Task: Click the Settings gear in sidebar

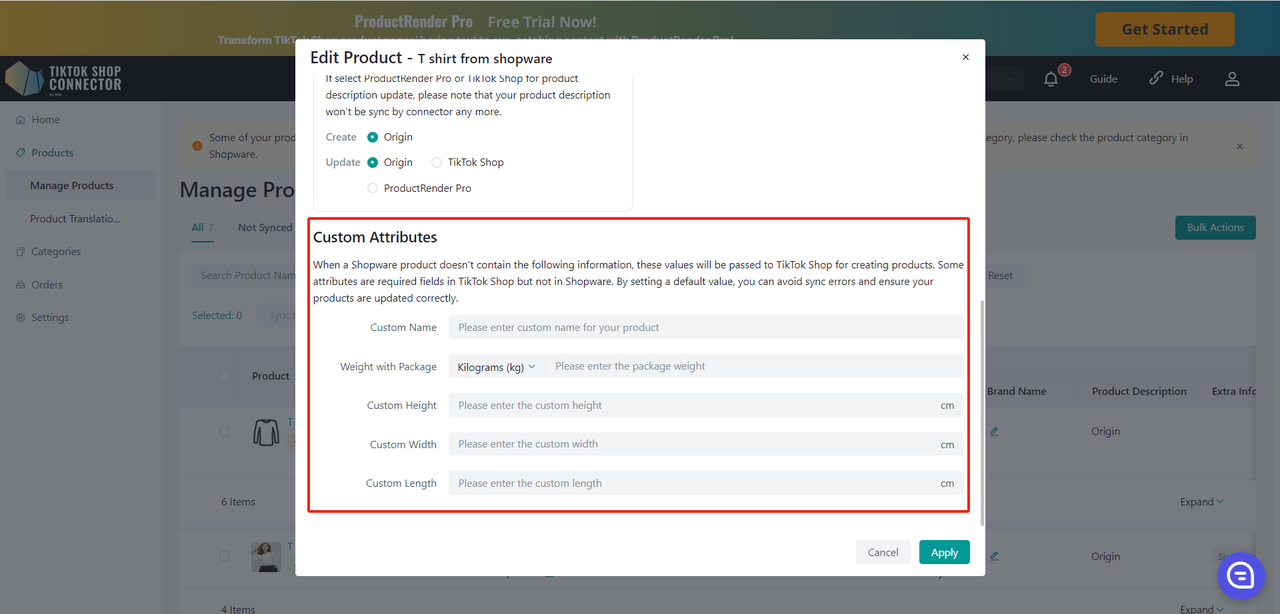Action: (x=21, y=318)
